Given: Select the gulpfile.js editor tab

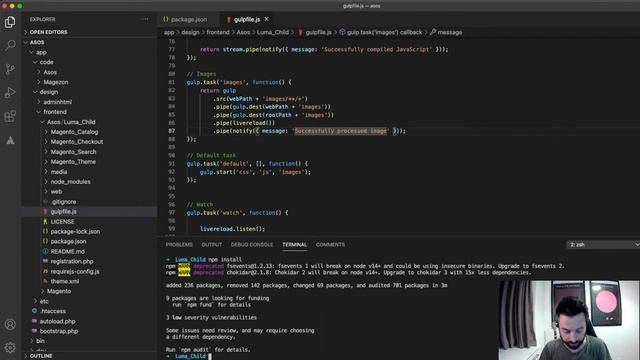Looking at the screenshot, I should [x=247, y=19].
